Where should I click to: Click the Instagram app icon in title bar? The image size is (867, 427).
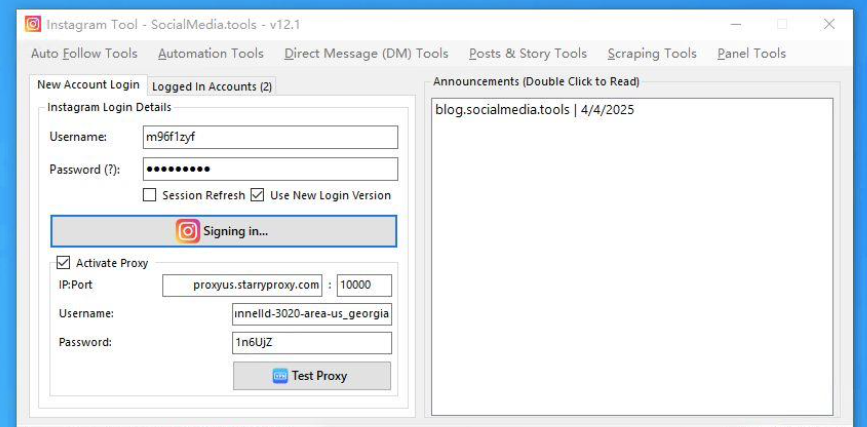pos(33,24)
